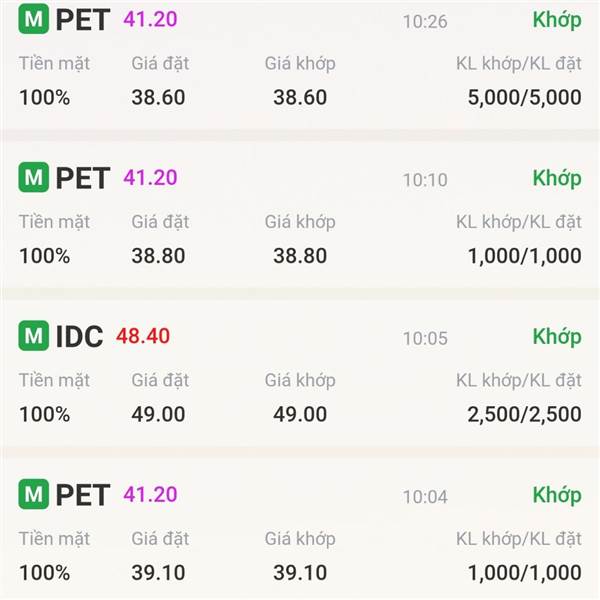Click the 38.80 value under Giá đặt
This screenshot has height=600, width=600.
[158, 256]
